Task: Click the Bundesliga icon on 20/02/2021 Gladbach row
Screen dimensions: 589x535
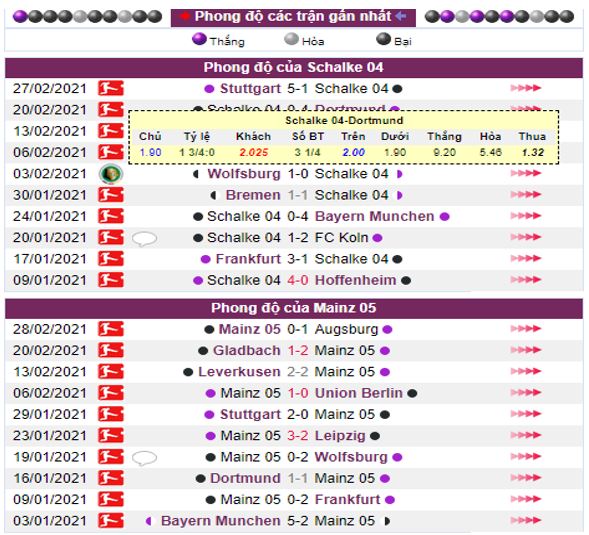Action: 110,351
